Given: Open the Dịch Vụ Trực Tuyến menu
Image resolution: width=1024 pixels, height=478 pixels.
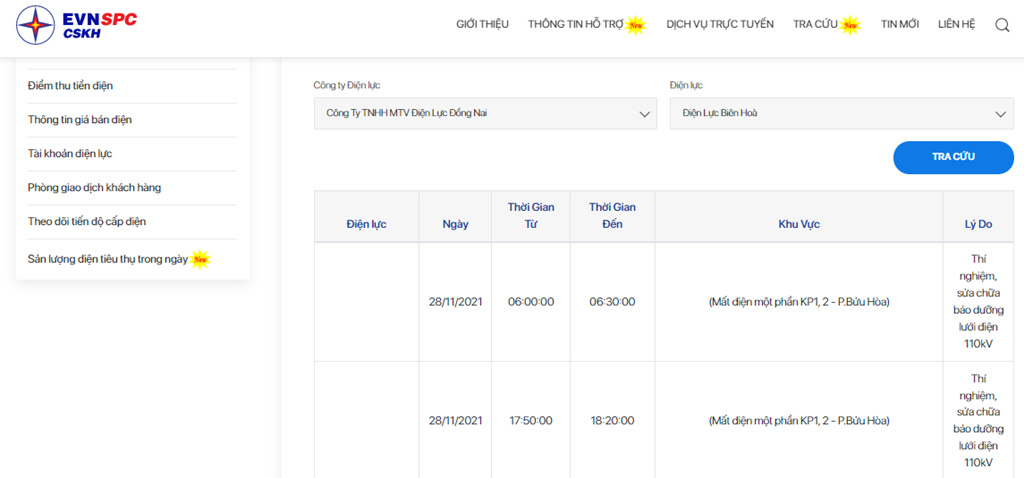Looking at the screenshot, I should (x=720, y=24).
